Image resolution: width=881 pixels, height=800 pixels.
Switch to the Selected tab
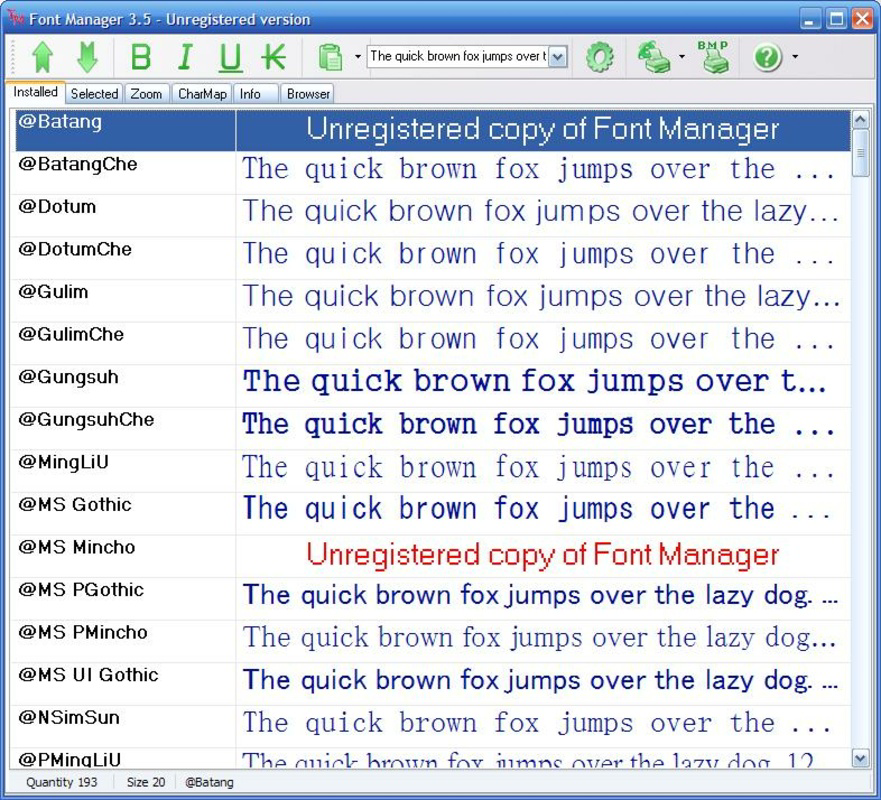[x=94, y=94]
